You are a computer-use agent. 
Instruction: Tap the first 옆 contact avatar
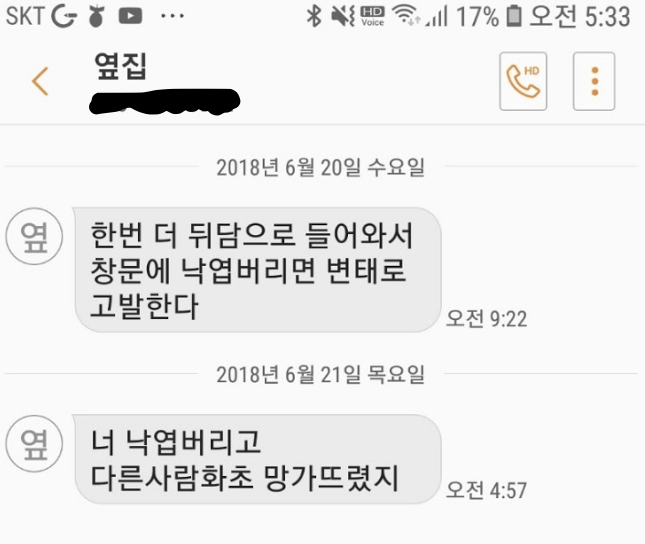click(x=34, y=236)
